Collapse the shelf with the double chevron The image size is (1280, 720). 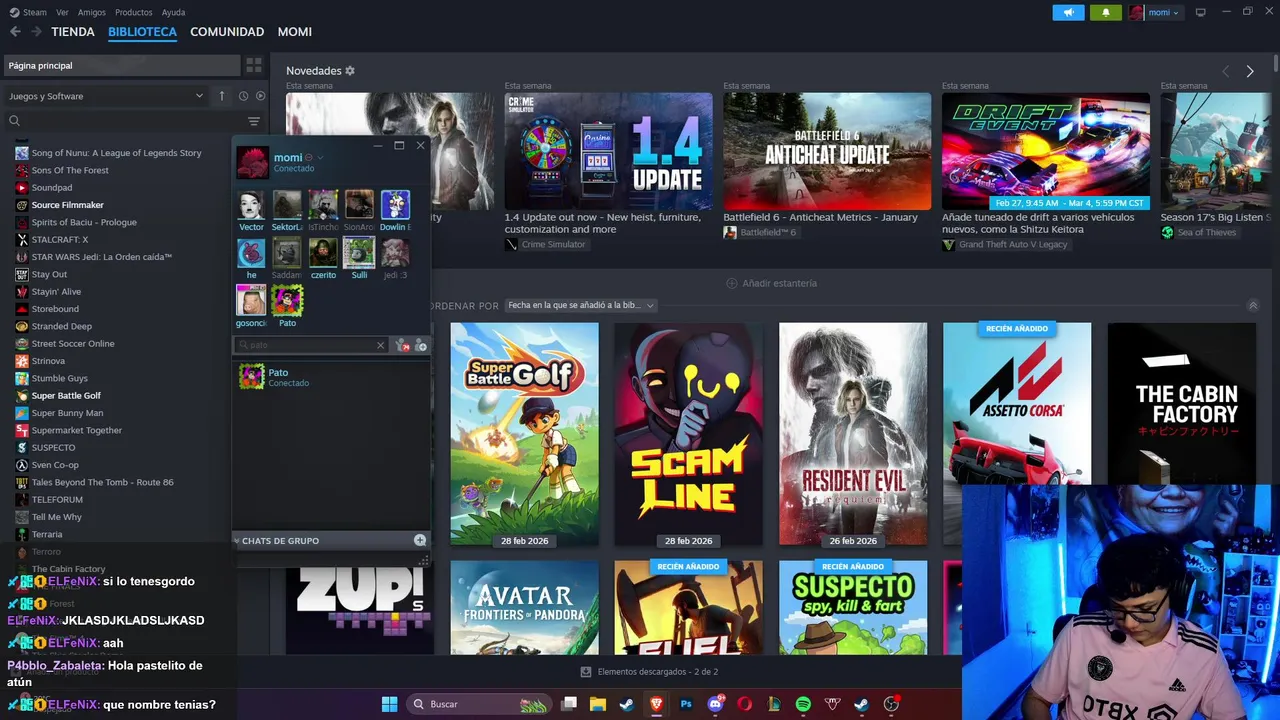coord(1253,305)
